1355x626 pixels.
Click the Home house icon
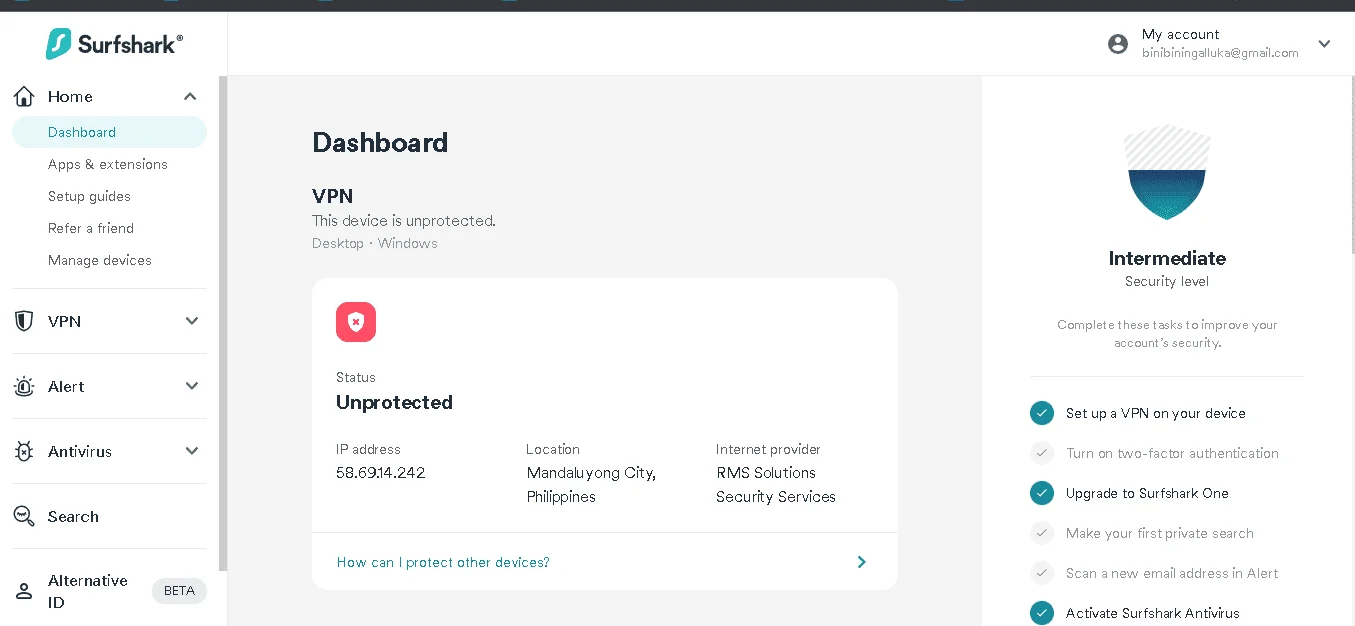[x=24, y=96]
